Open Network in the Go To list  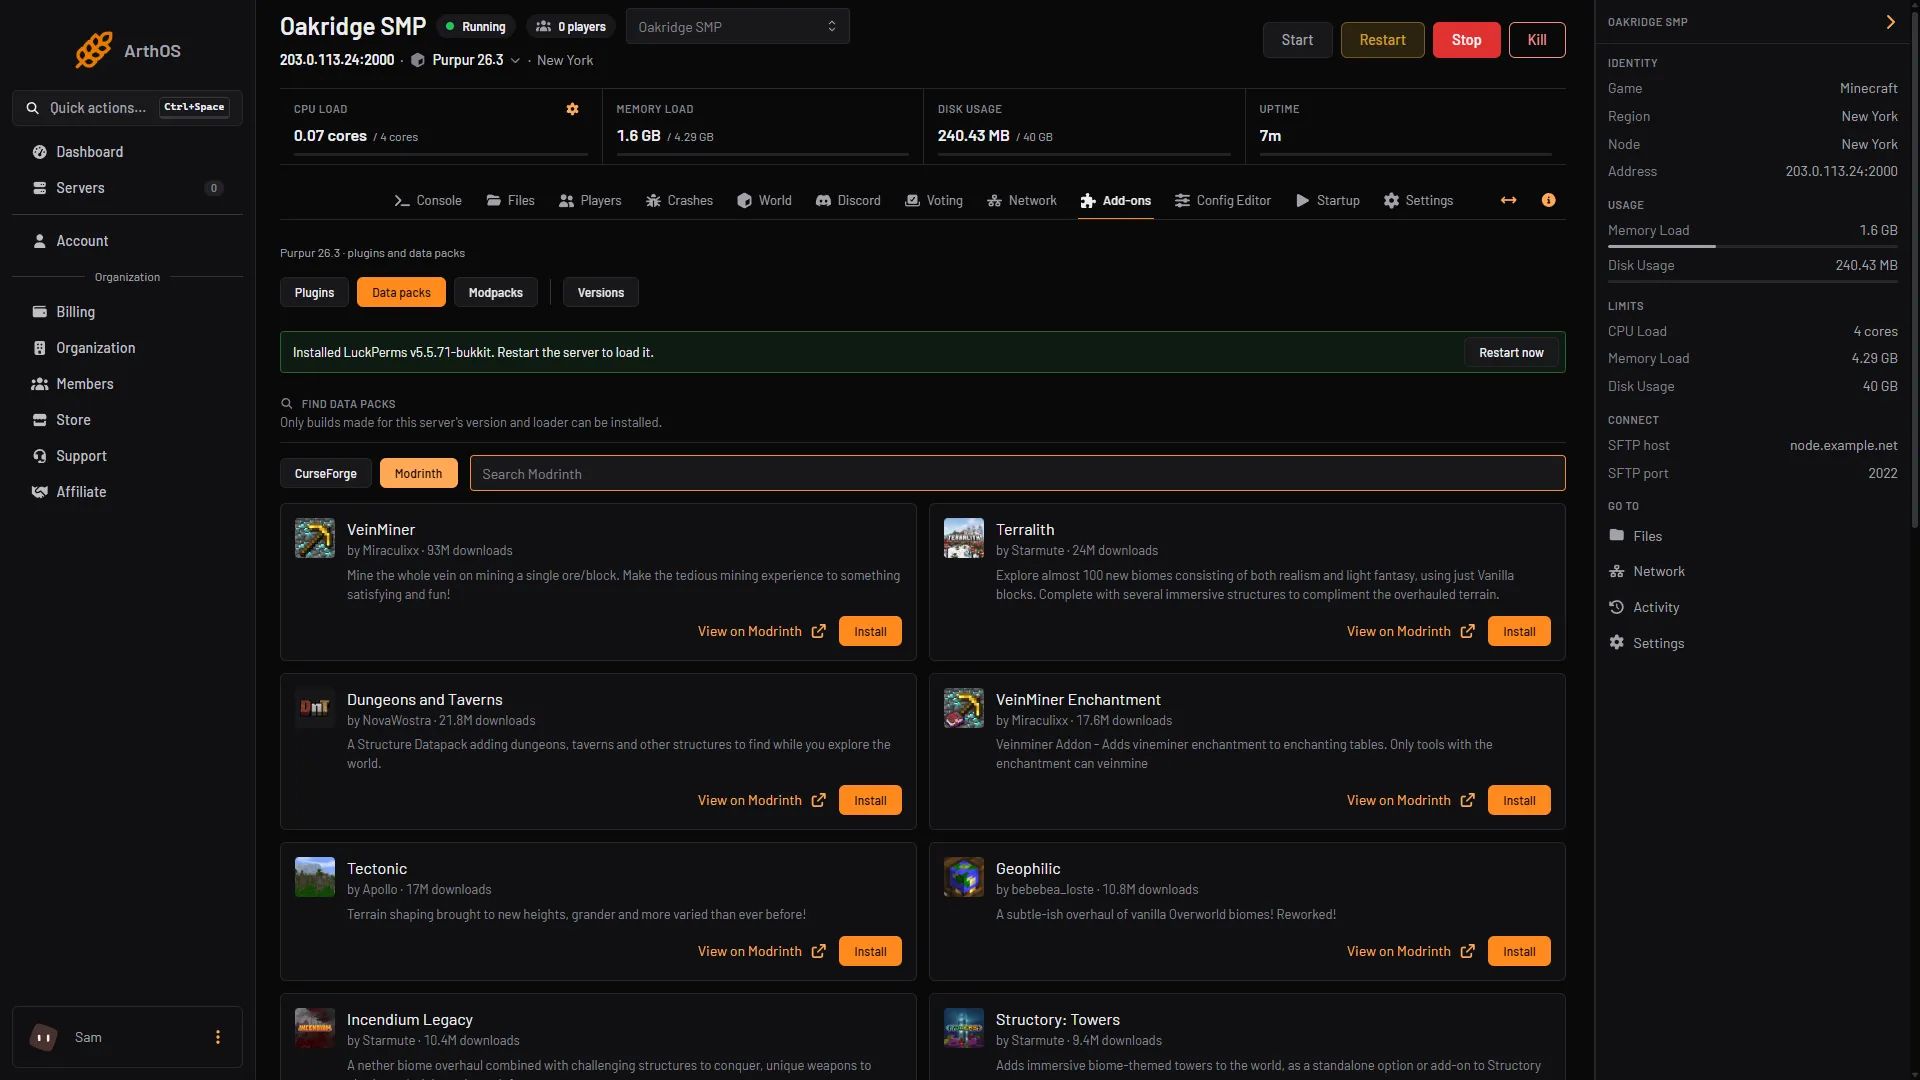tap(1647, 571)
